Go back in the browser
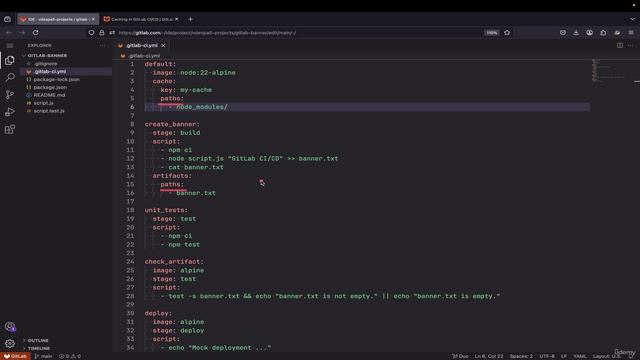This screenshot has height=360, width=640. 9,33
